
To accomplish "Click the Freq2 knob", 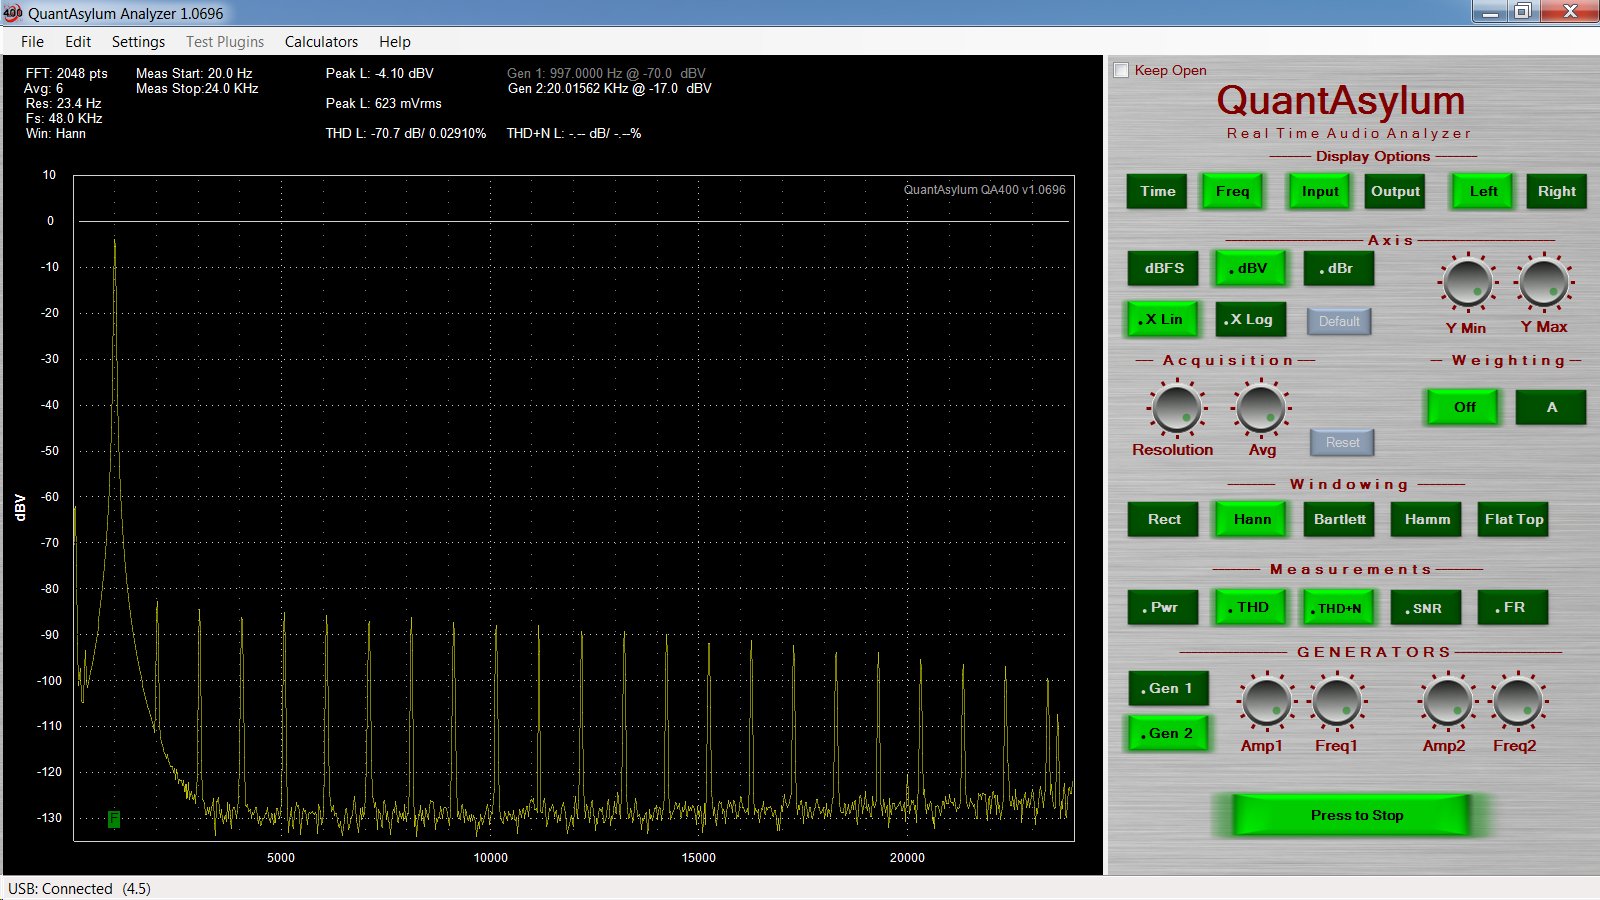I will click(1518, 701).
